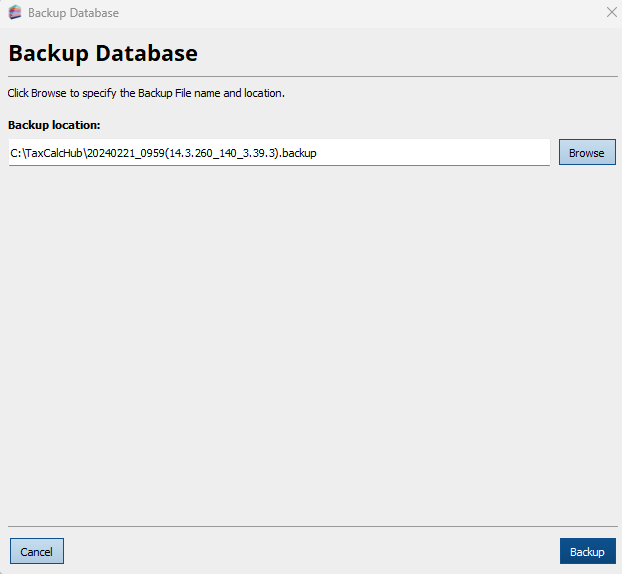Click the empty grey panel area

tap(310, 340)
